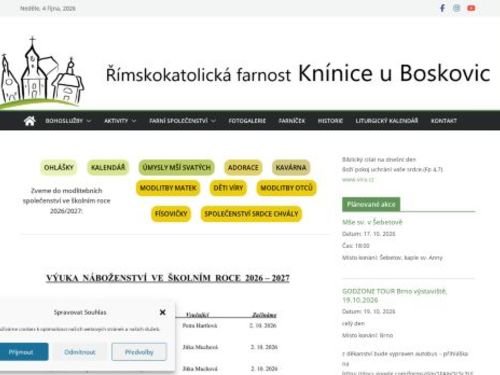
Task: Close the consent dialog with X
Action: tap(163, 312)
